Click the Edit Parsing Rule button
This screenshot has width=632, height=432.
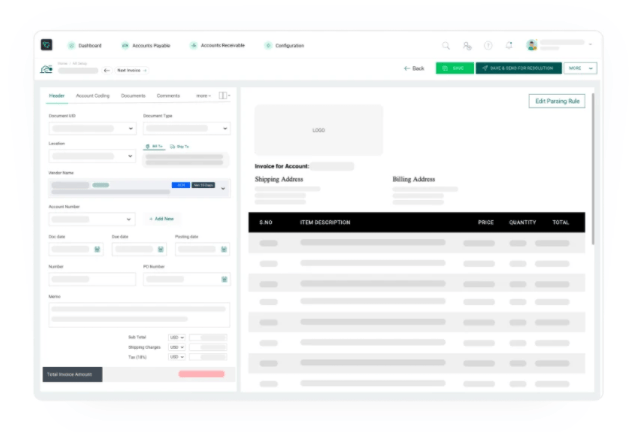tap(556, 101)
